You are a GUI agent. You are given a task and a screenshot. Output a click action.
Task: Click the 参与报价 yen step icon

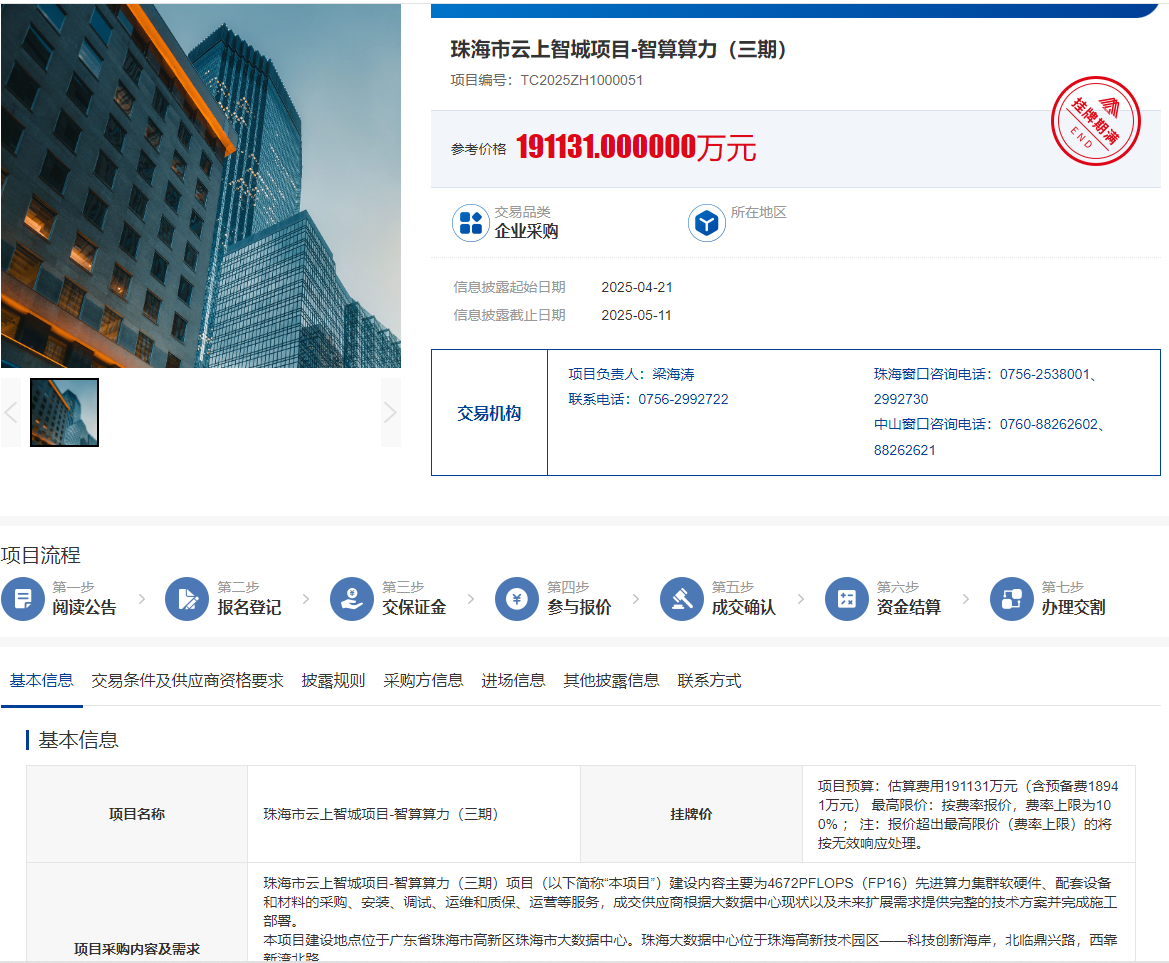(x=517, y=599)
